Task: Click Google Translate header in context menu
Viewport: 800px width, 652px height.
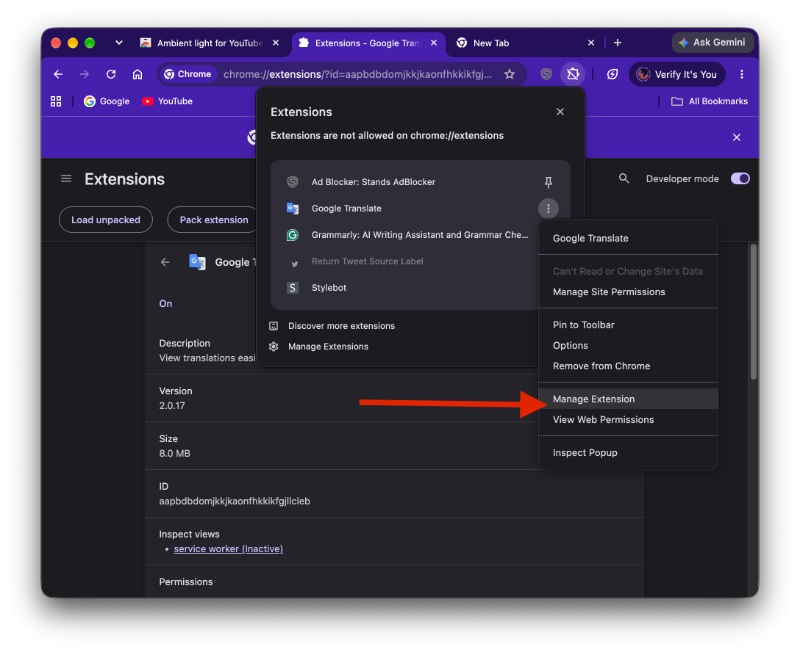Action: [590, 238]
